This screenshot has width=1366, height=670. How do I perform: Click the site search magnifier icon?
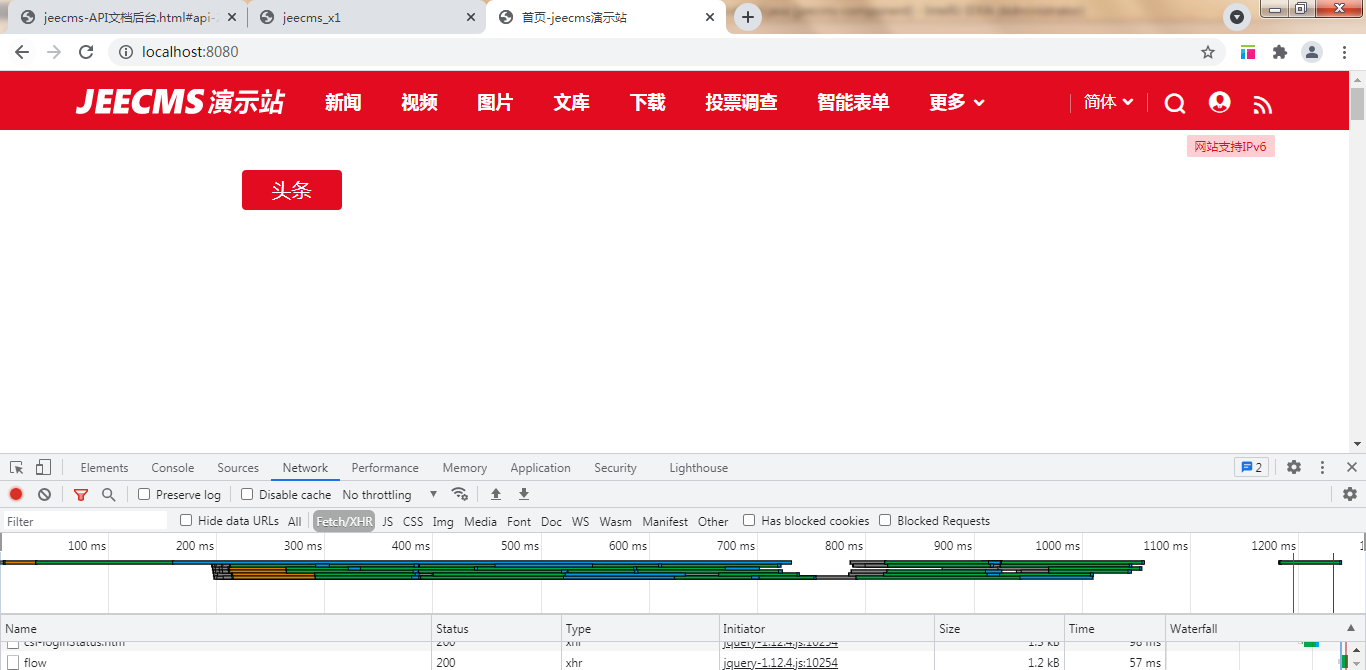[x=1175, y=103]
